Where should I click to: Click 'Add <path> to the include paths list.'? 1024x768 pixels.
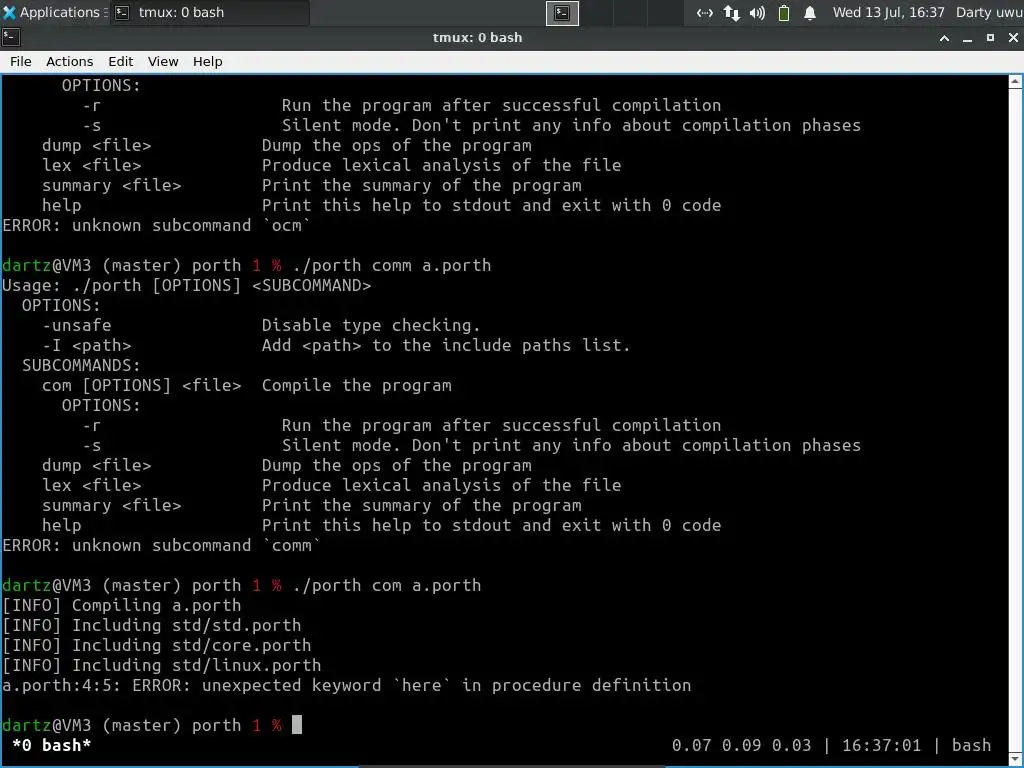coord(446,345)
